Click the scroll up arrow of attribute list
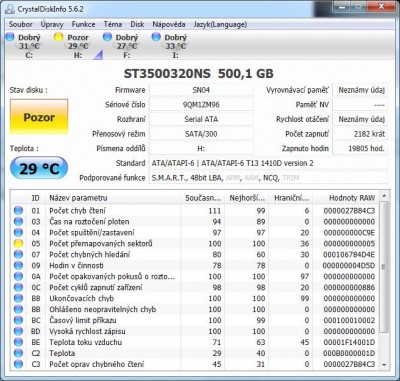 point(384,196)
